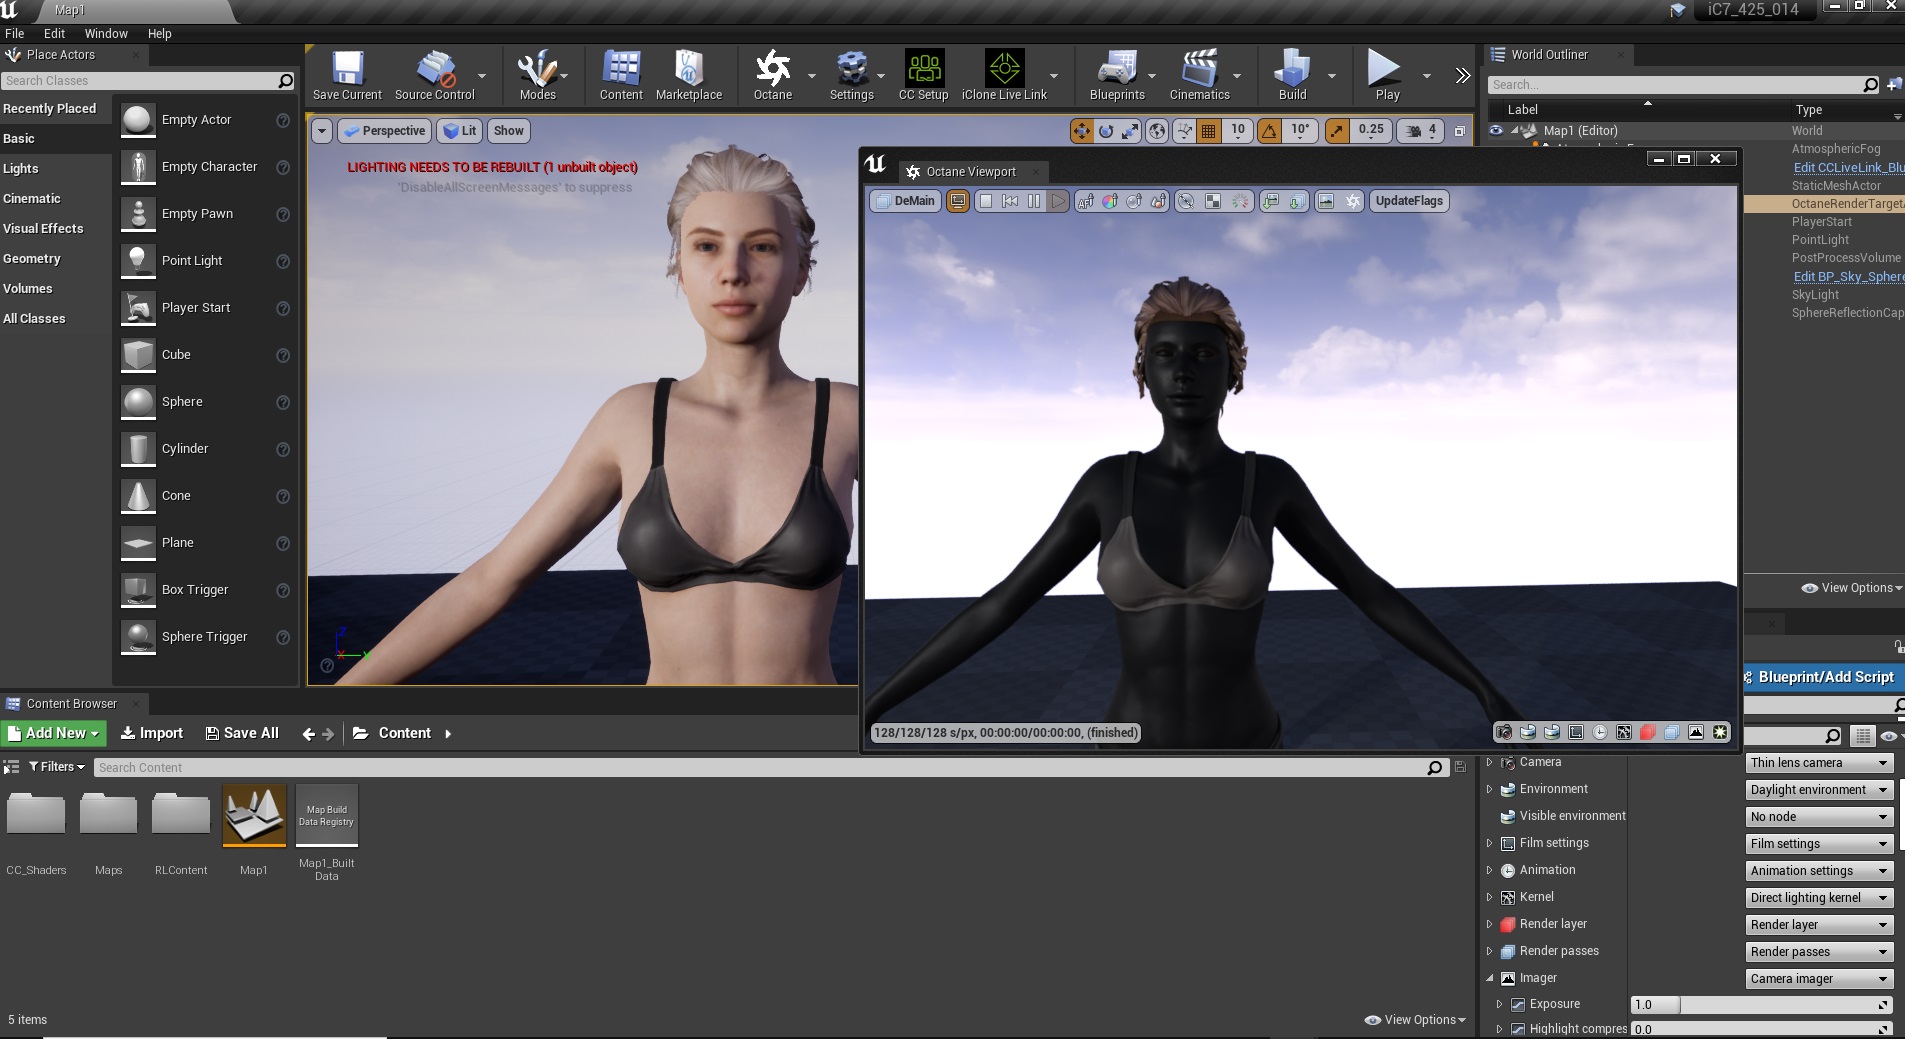Viewport: 1905px width, 1039px height.
Task: Click the clock animation icon in the Octane Viewport's bottom toolbar
Action: click(1600, 732)
